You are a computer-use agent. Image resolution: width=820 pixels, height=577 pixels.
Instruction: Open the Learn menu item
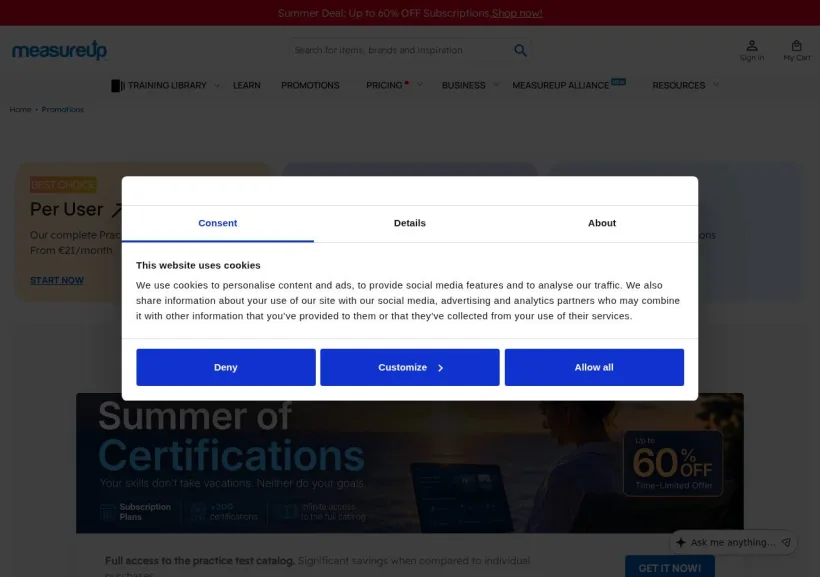tap(246, 85)
